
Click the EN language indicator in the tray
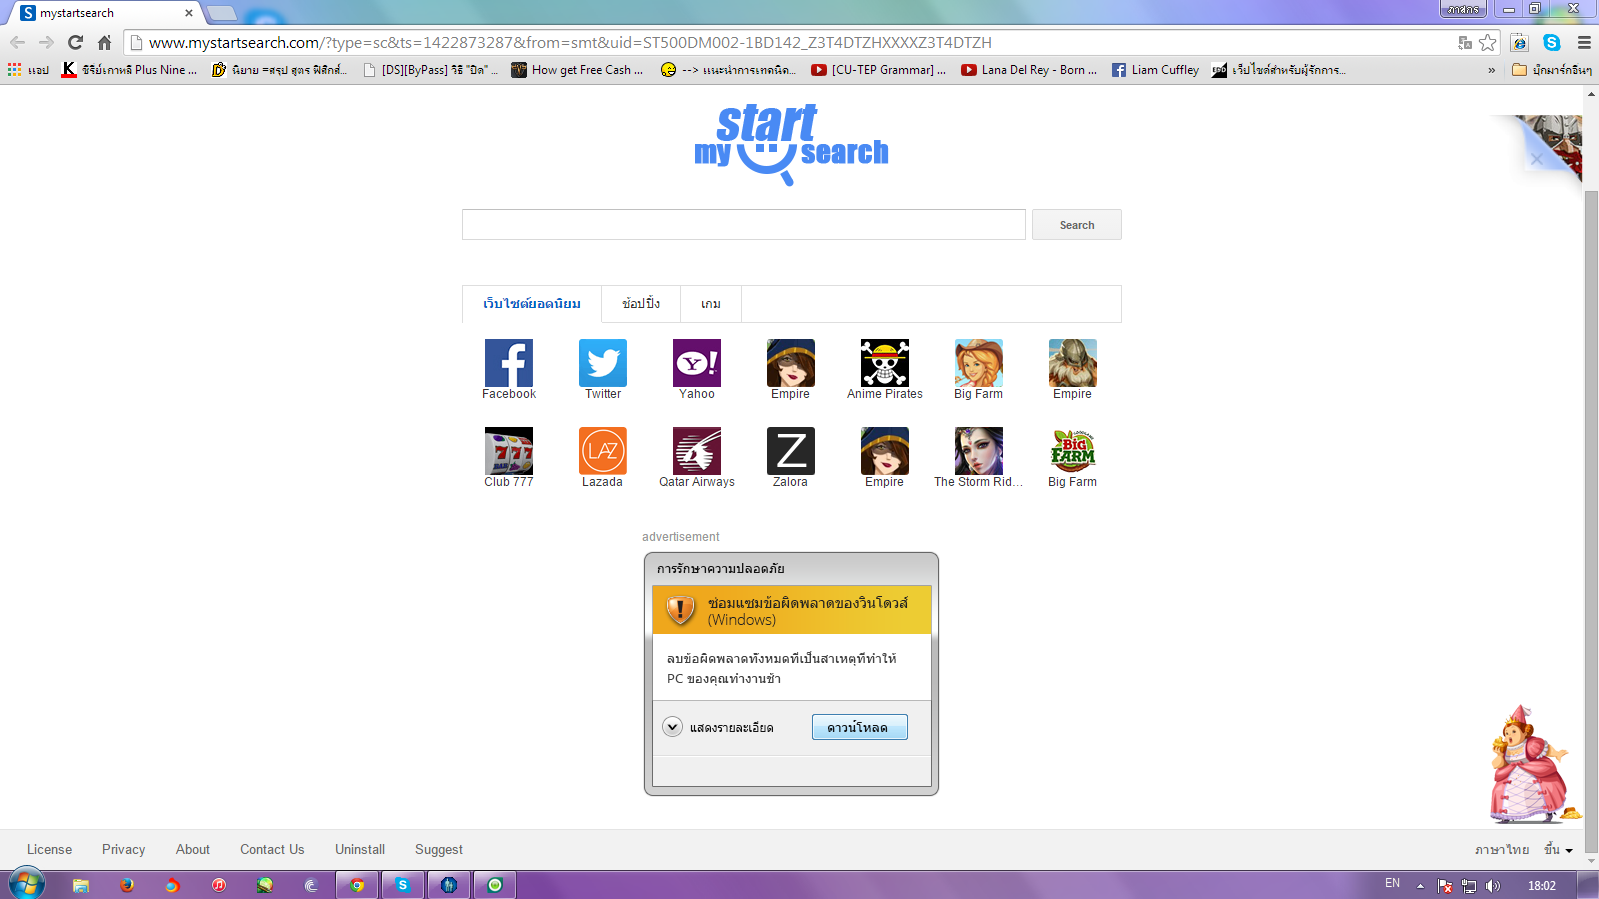point(1392,884)
